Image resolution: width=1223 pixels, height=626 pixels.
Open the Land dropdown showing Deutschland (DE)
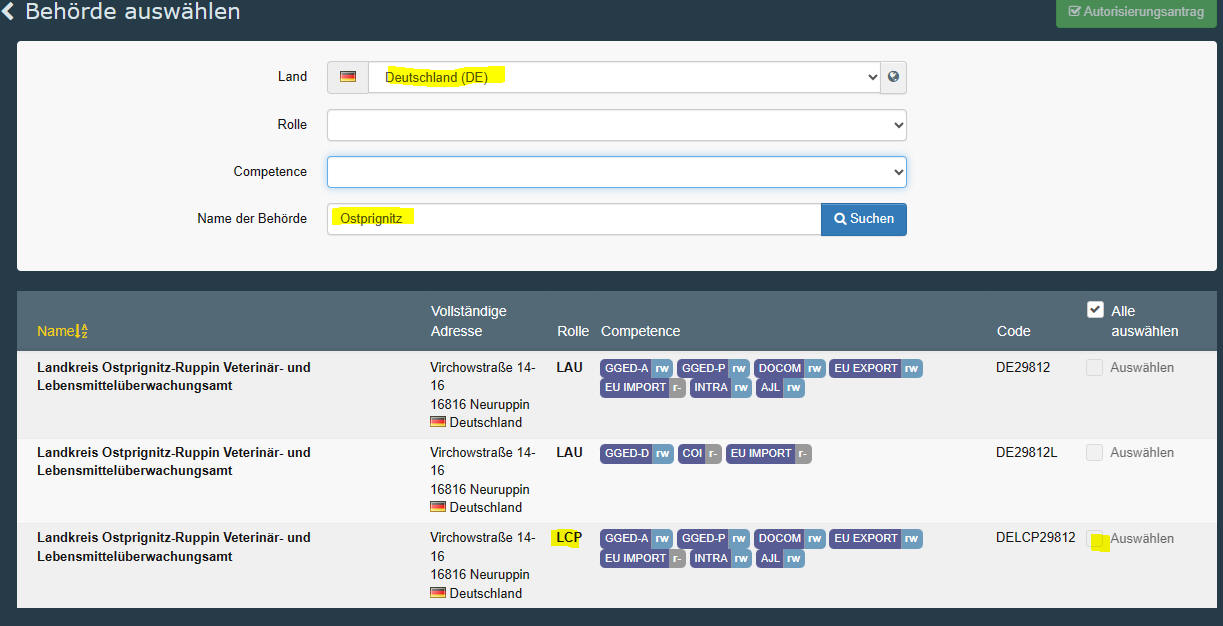coord(624,77)
